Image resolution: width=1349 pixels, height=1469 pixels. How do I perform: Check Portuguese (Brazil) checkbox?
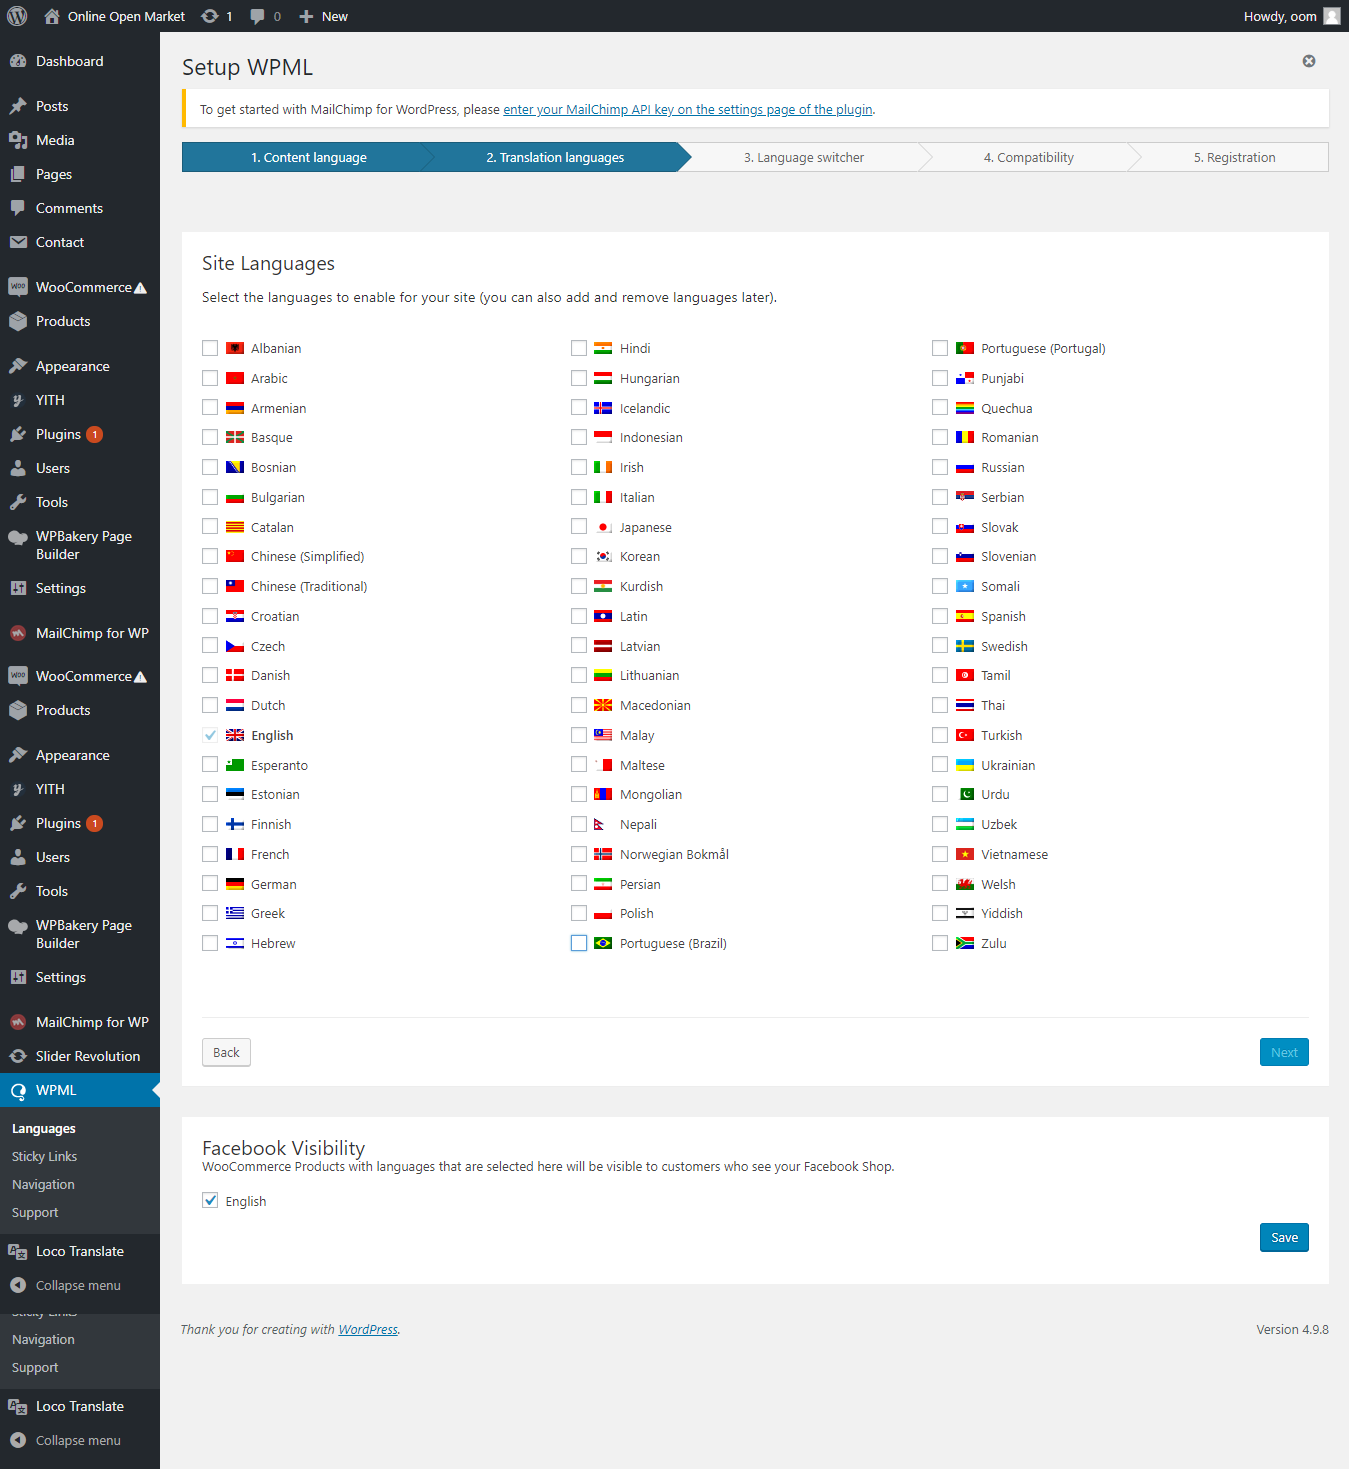coord(579,943)
